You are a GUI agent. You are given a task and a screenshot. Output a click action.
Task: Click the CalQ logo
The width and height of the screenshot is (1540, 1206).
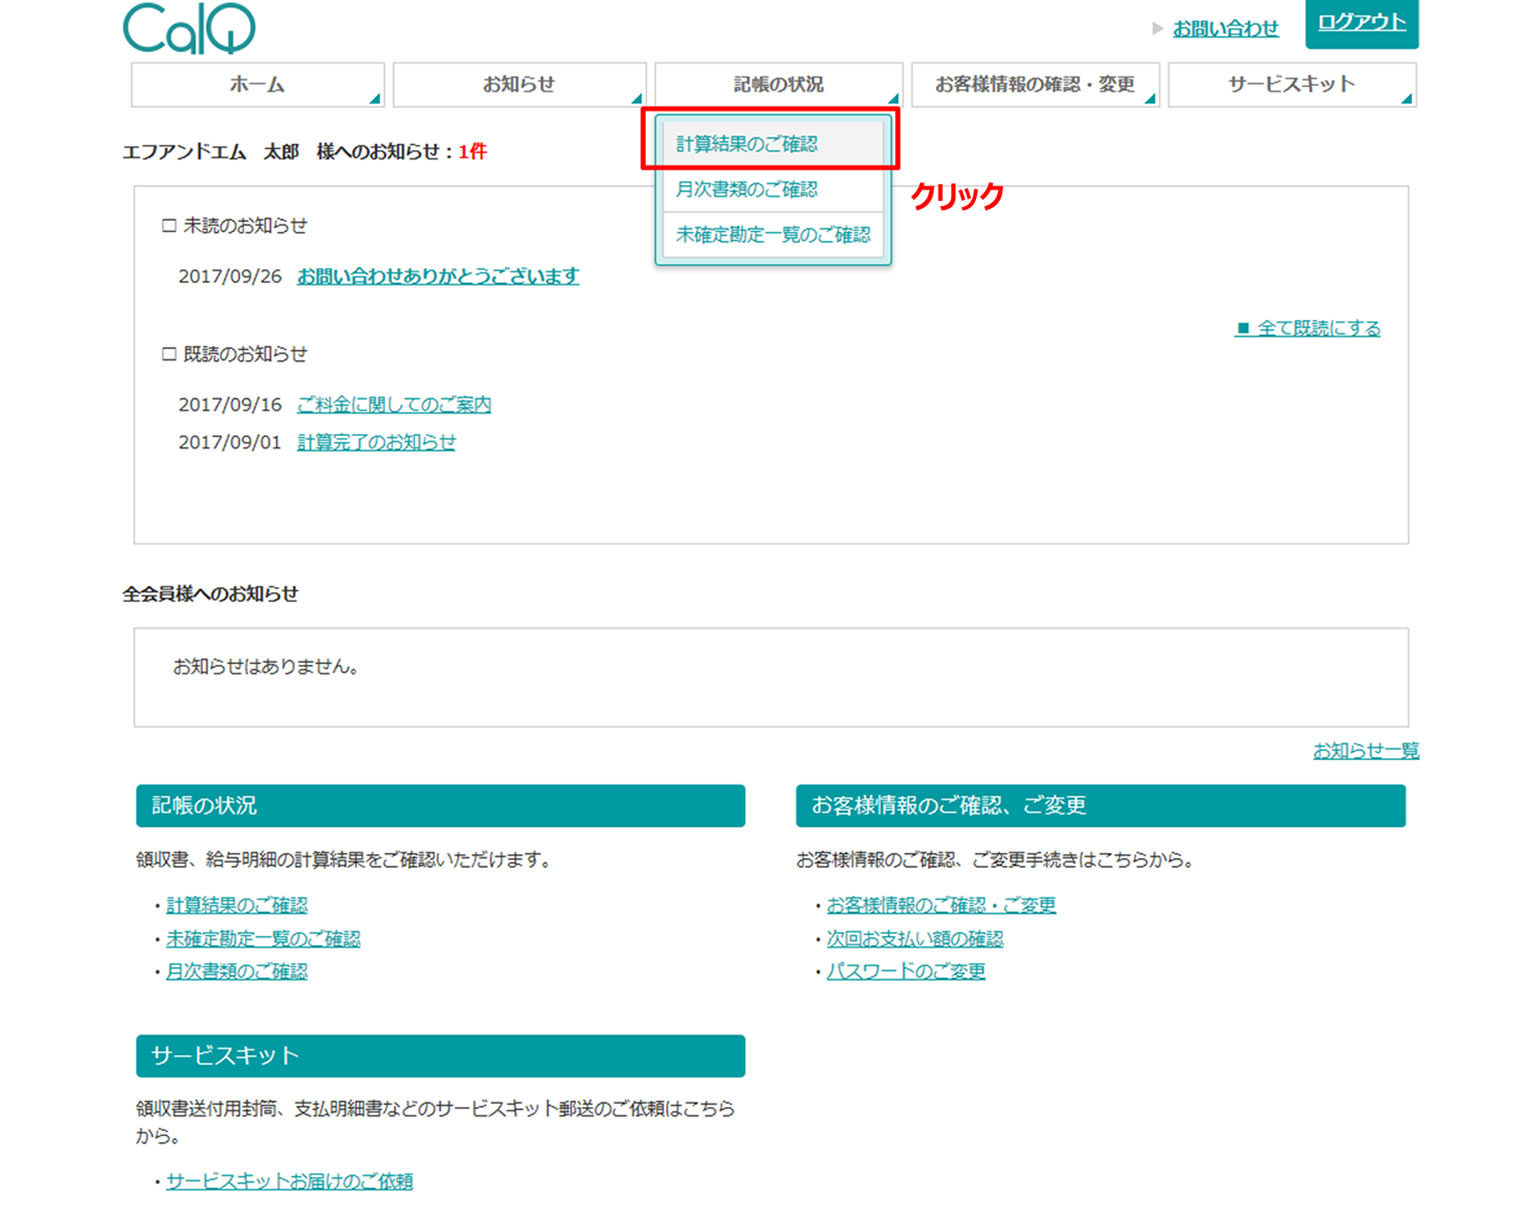[x=189, y=27]
